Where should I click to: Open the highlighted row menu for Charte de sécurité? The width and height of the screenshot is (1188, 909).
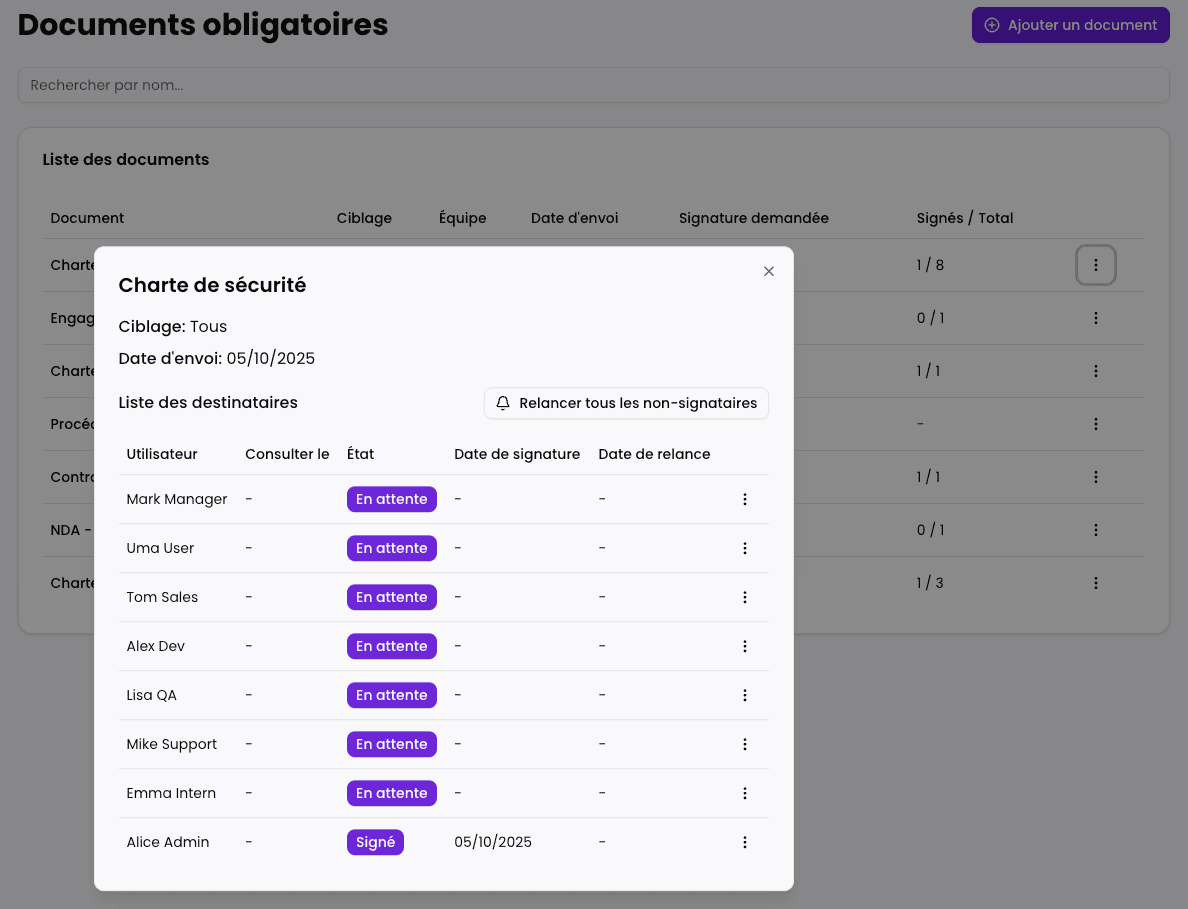pos(1095,265)
